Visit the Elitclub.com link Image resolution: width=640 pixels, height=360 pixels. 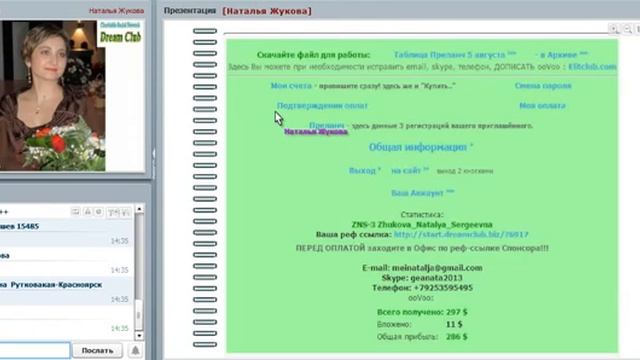(x=592, y=67)
